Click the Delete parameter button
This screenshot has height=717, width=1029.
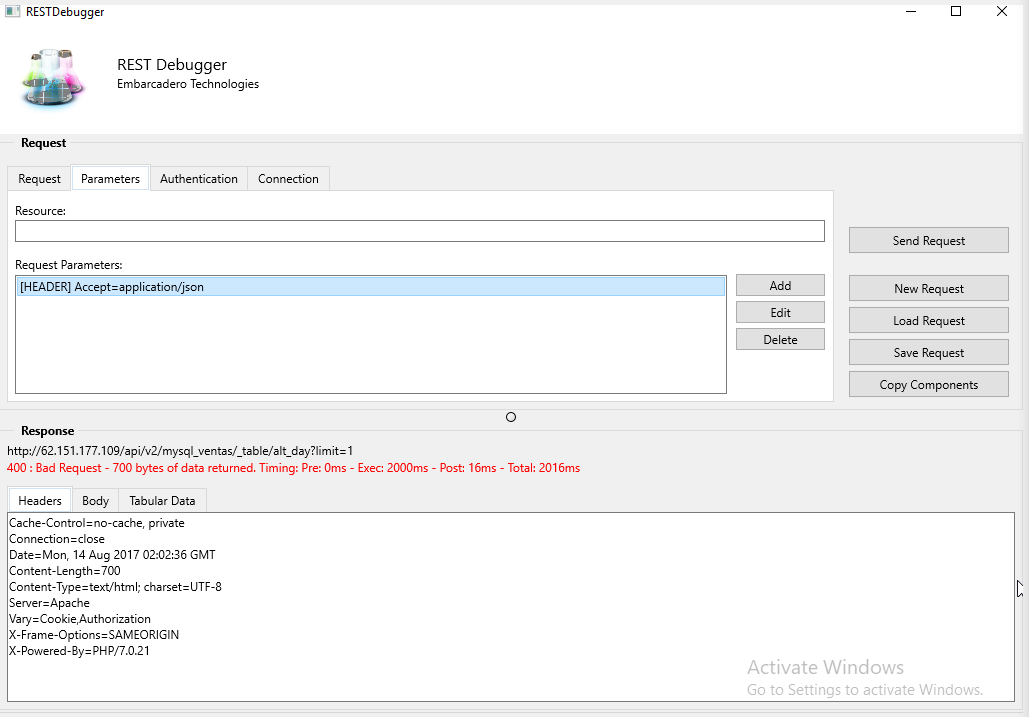click(x=780, y=340)
